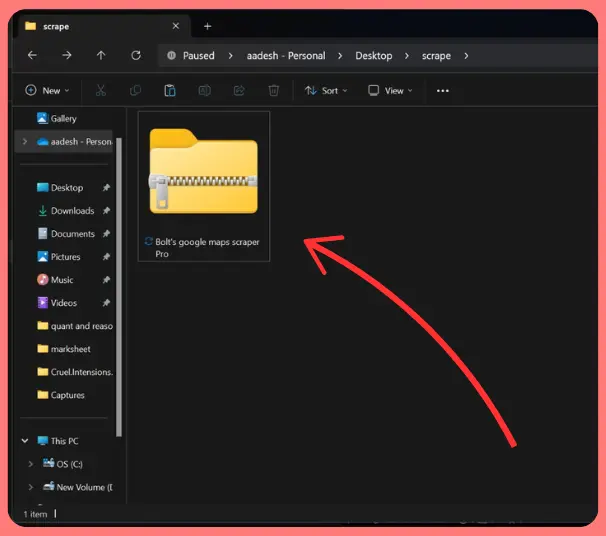Click Paused breadcrumb in address bar
The height and width of the screenshot is (536, 606).
199,56
